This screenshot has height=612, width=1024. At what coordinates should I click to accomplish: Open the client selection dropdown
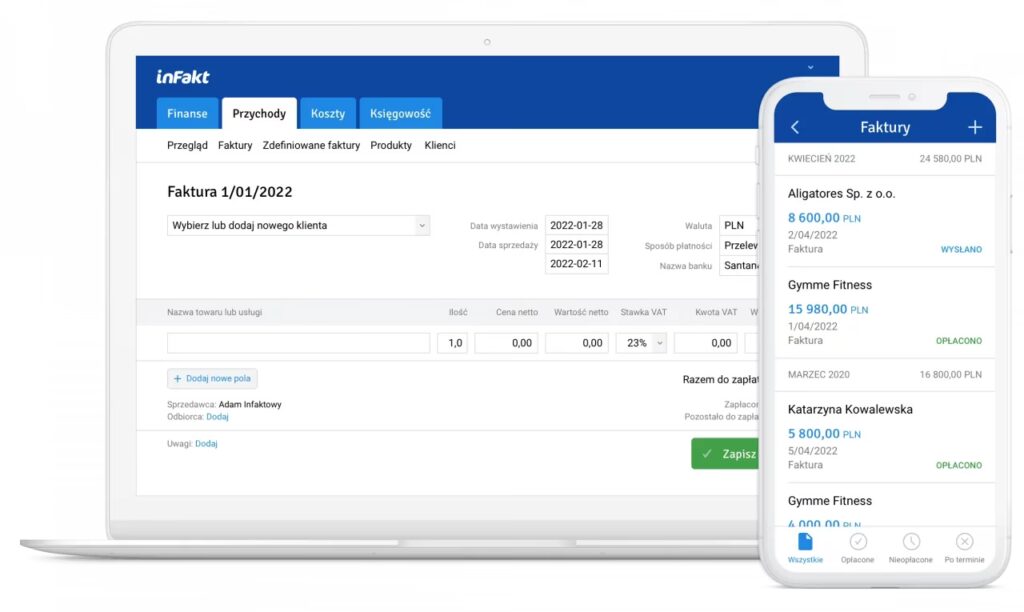[x=298, y=226]
